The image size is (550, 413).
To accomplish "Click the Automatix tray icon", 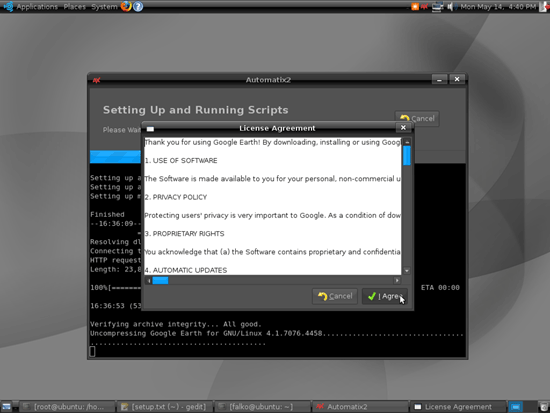I will point(424,6).
